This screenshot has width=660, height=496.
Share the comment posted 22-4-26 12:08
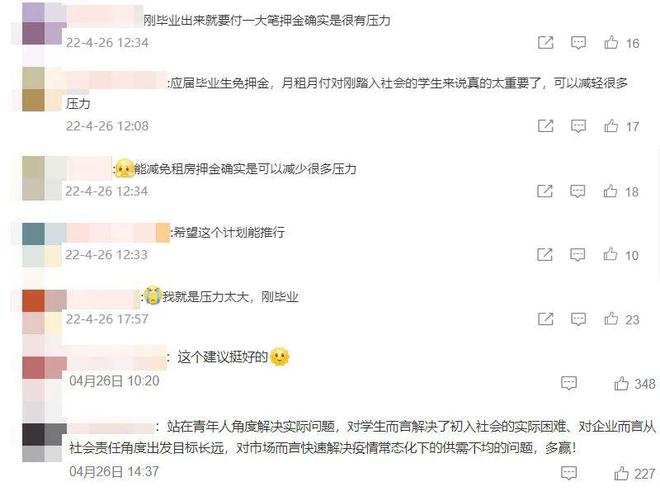point(545,125)
